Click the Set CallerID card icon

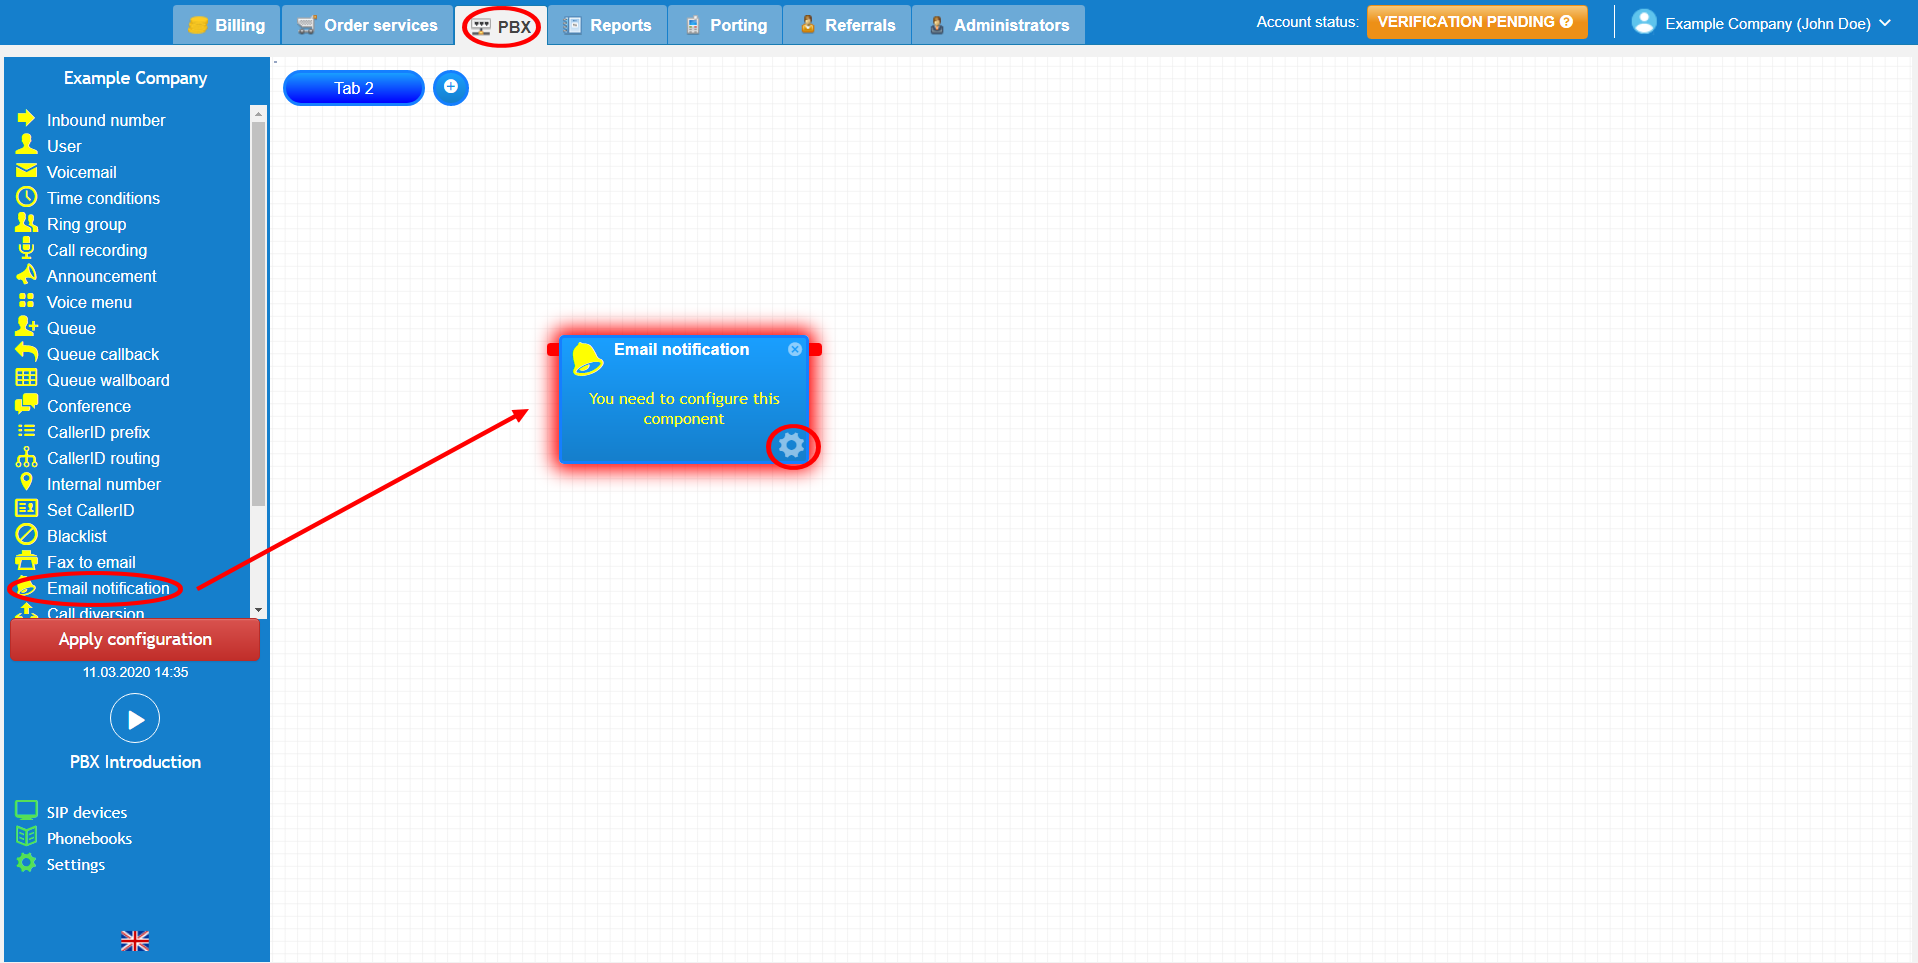[x=26, y=509]
